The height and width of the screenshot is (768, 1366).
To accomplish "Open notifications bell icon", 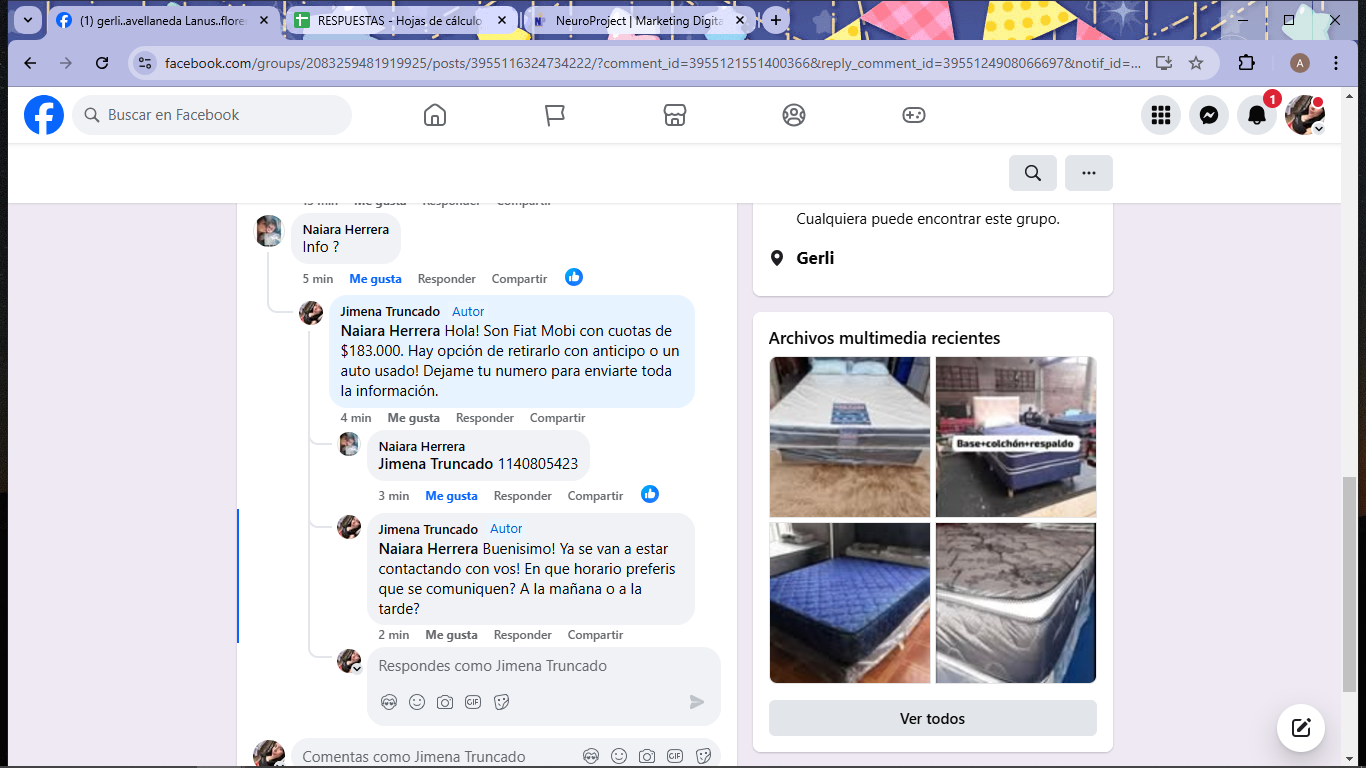I will tap(1257, 115).
